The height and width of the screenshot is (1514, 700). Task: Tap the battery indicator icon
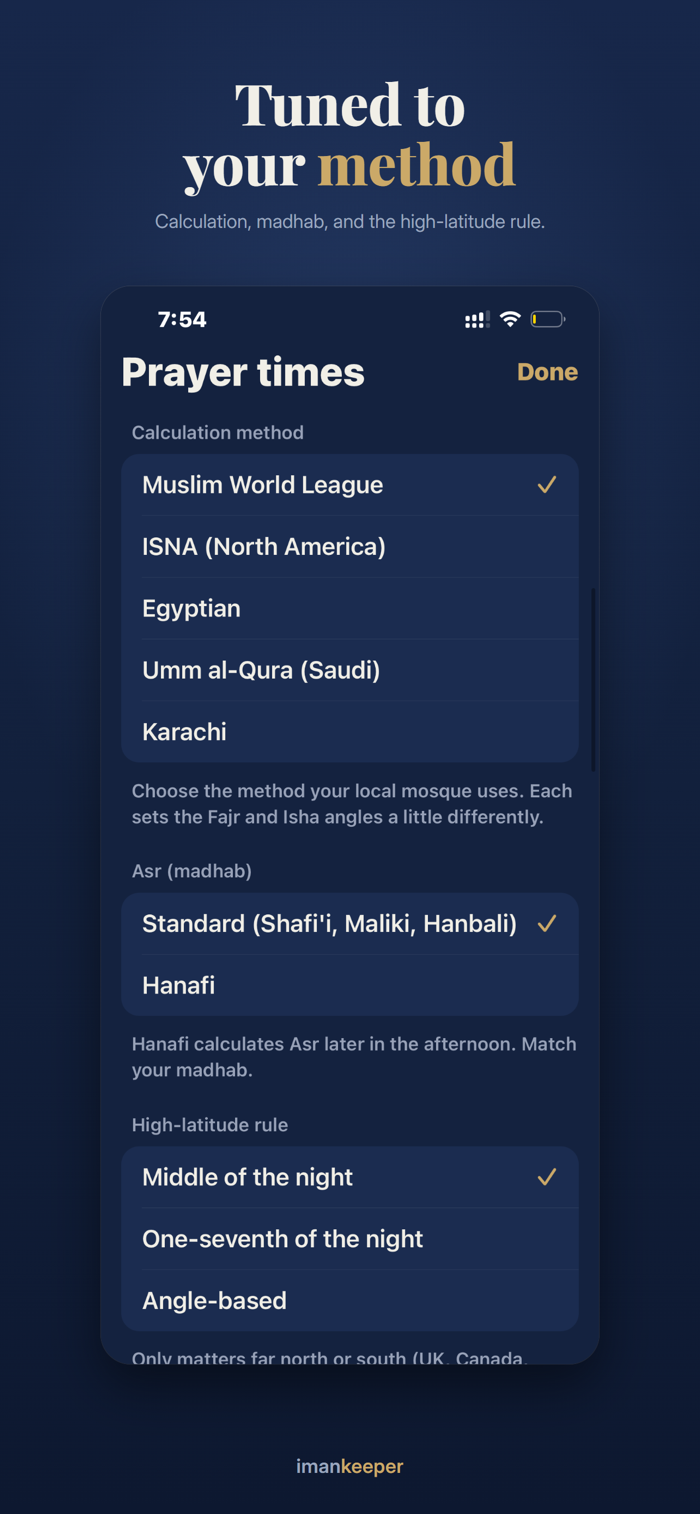point(548,320)
